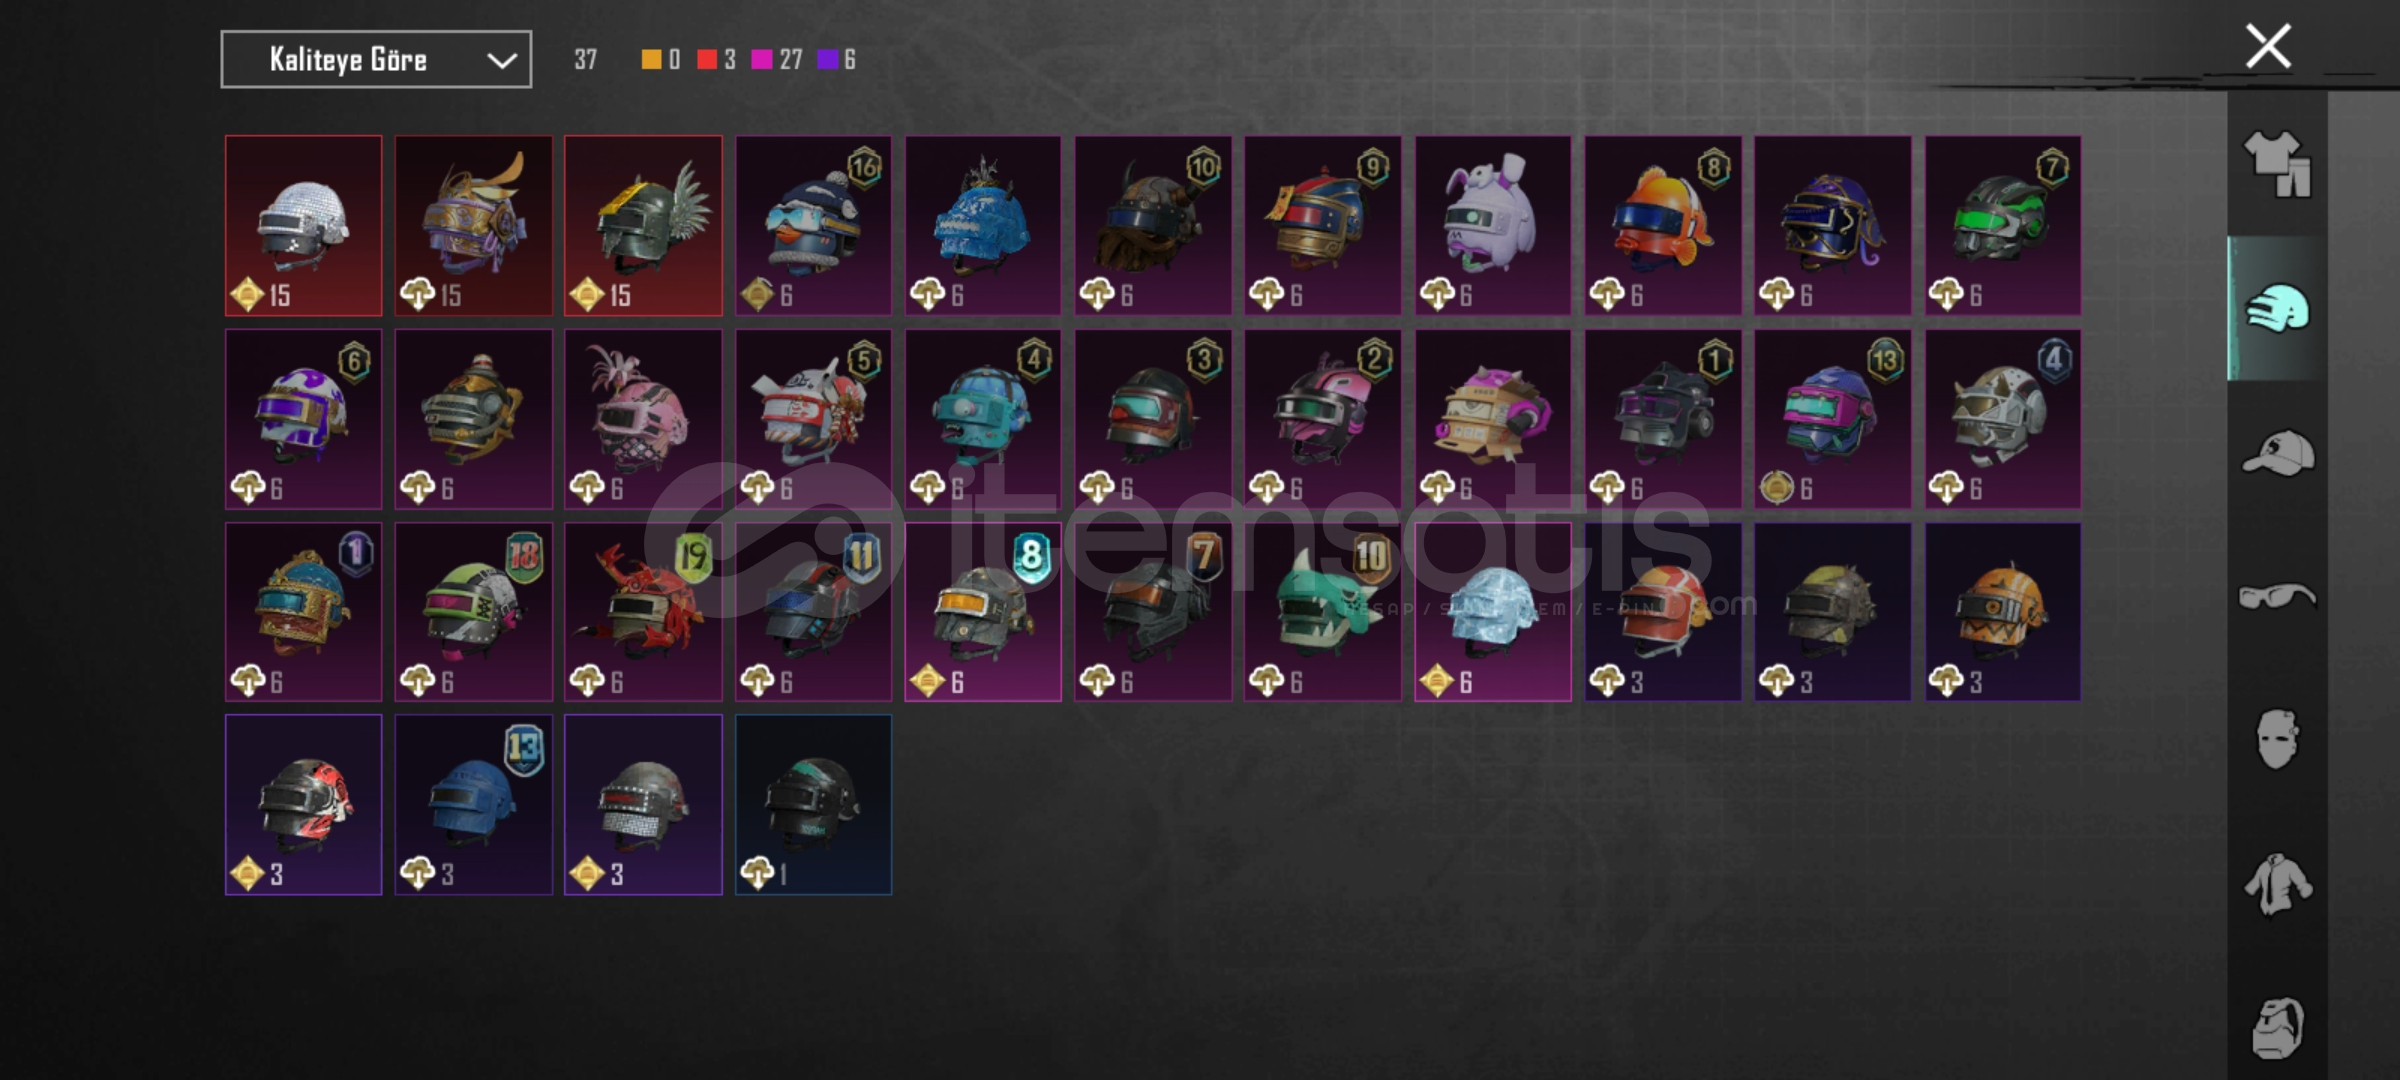Filter by purple quality count 6

click(837, 60)
